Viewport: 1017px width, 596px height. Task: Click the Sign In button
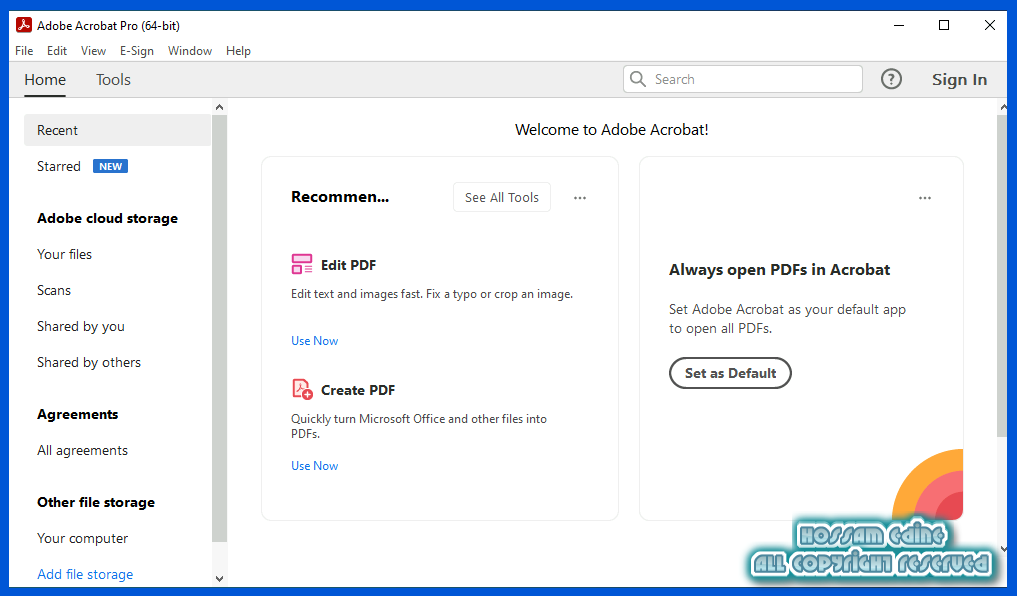pos(959,80)
